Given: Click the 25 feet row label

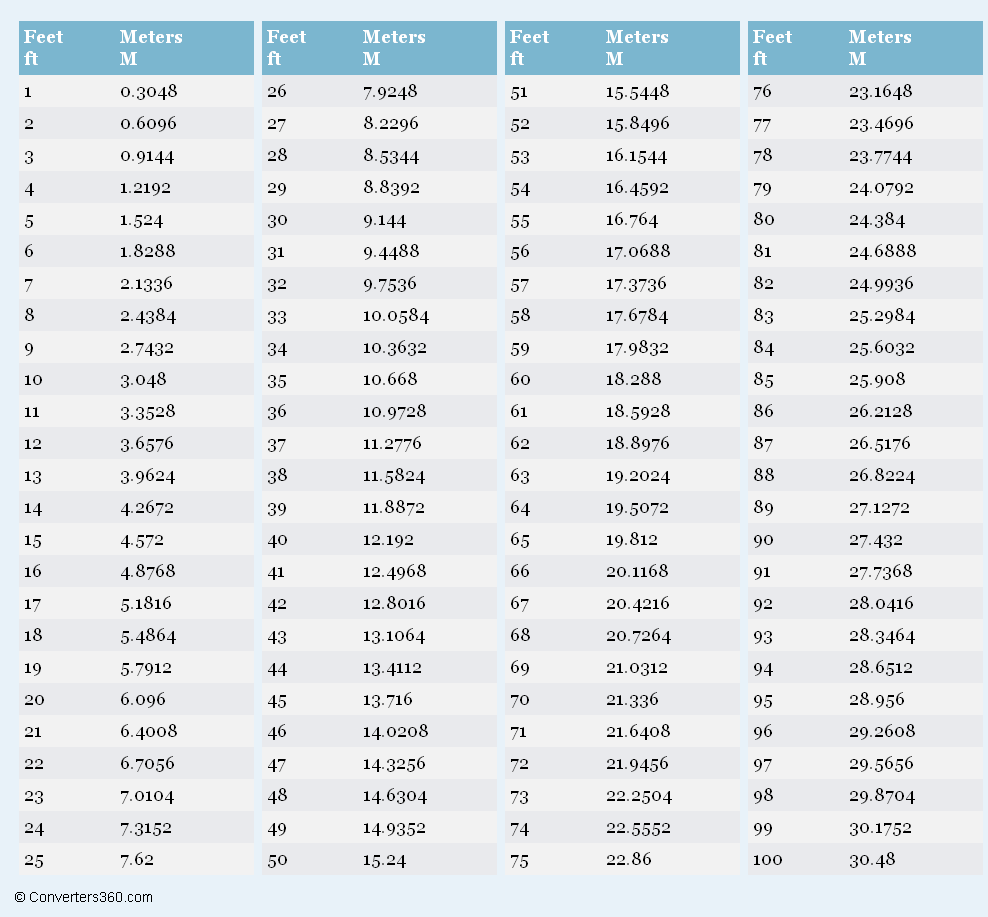Looking at the screenshot, I should coord(33,860).
